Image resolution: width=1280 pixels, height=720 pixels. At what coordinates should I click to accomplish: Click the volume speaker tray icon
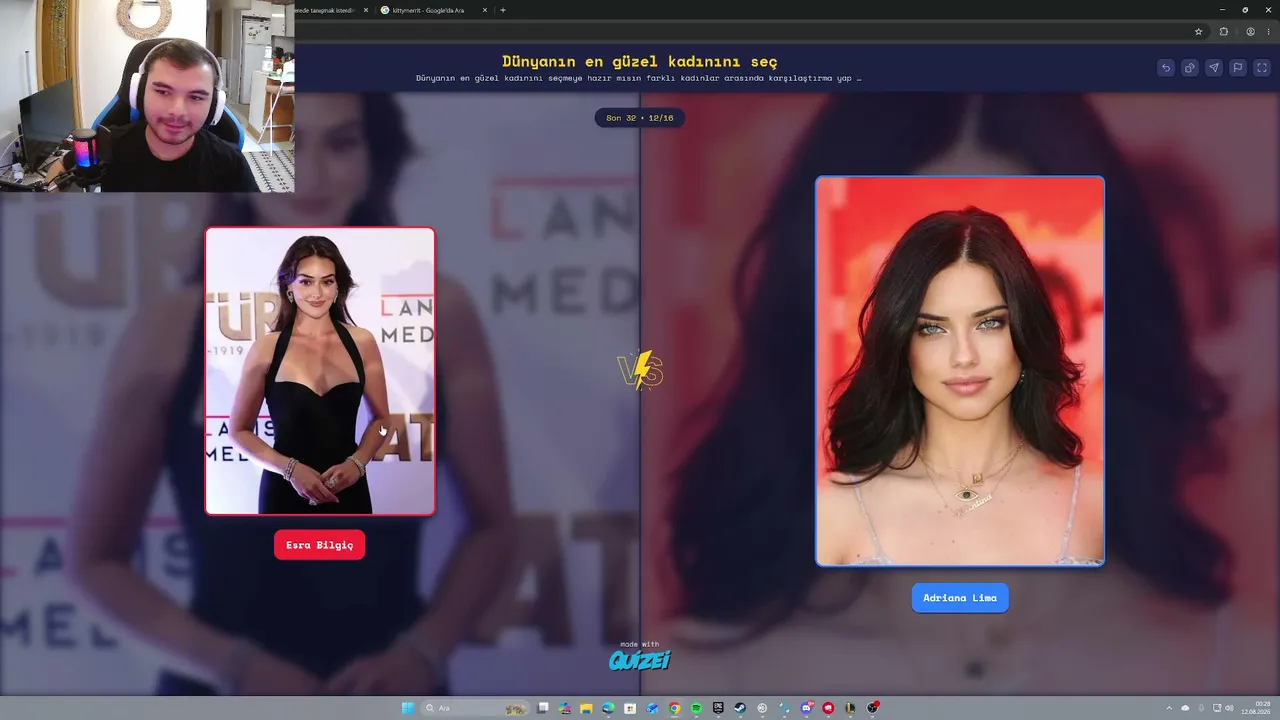pos(1229,708)
